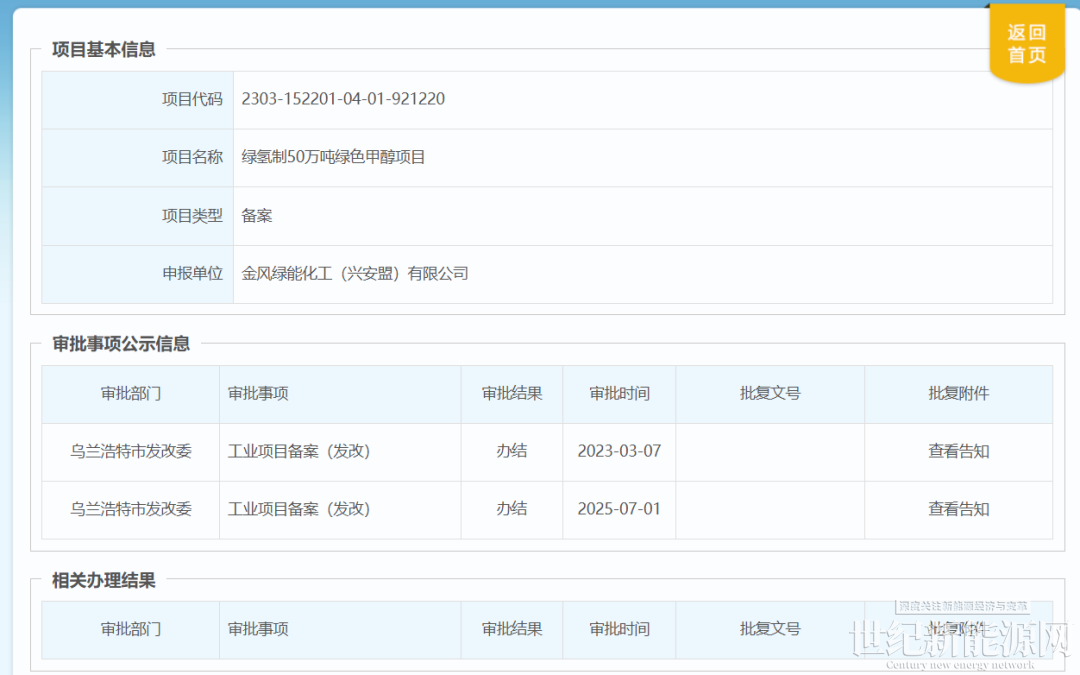
Task: Click project name 绿氢制50万吨绿色甲醇项目
Action: tap(333, 157)
